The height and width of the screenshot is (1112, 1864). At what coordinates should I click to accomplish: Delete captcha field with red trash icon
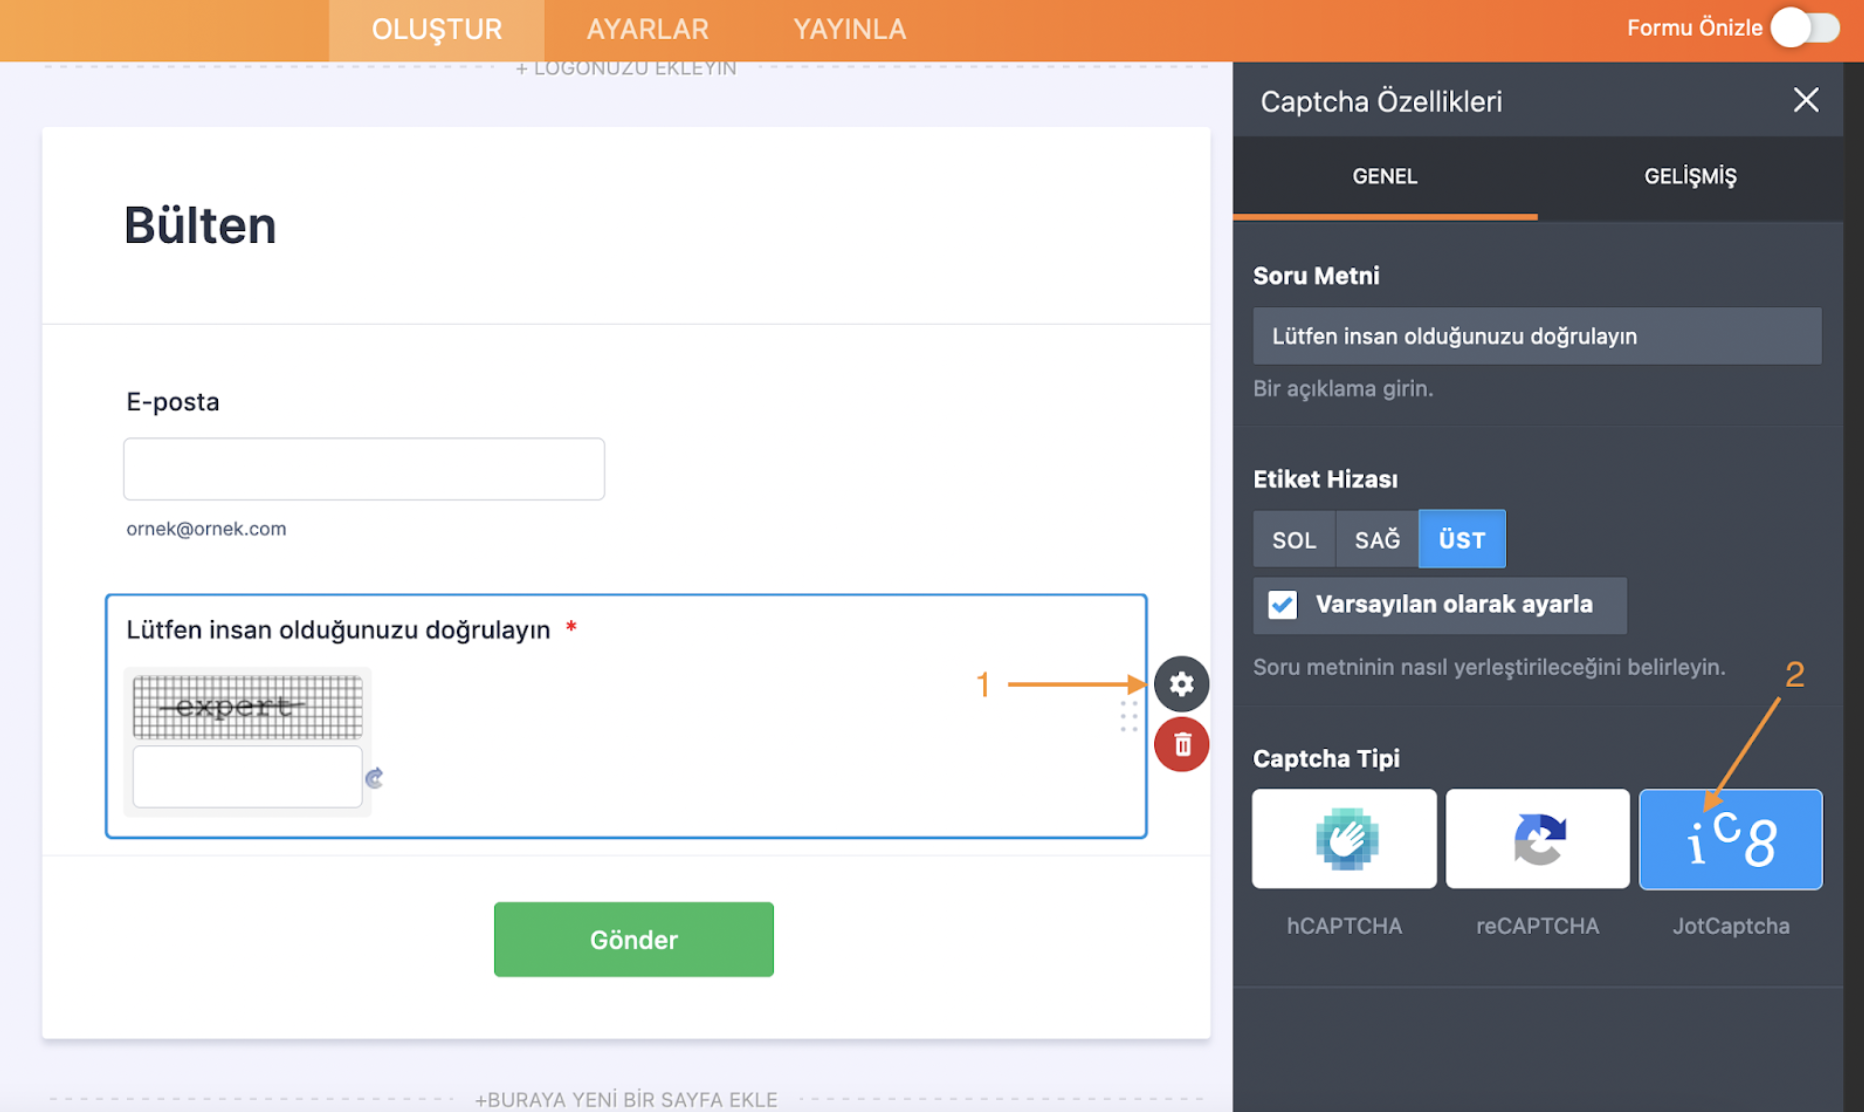tap(1181, 745)
